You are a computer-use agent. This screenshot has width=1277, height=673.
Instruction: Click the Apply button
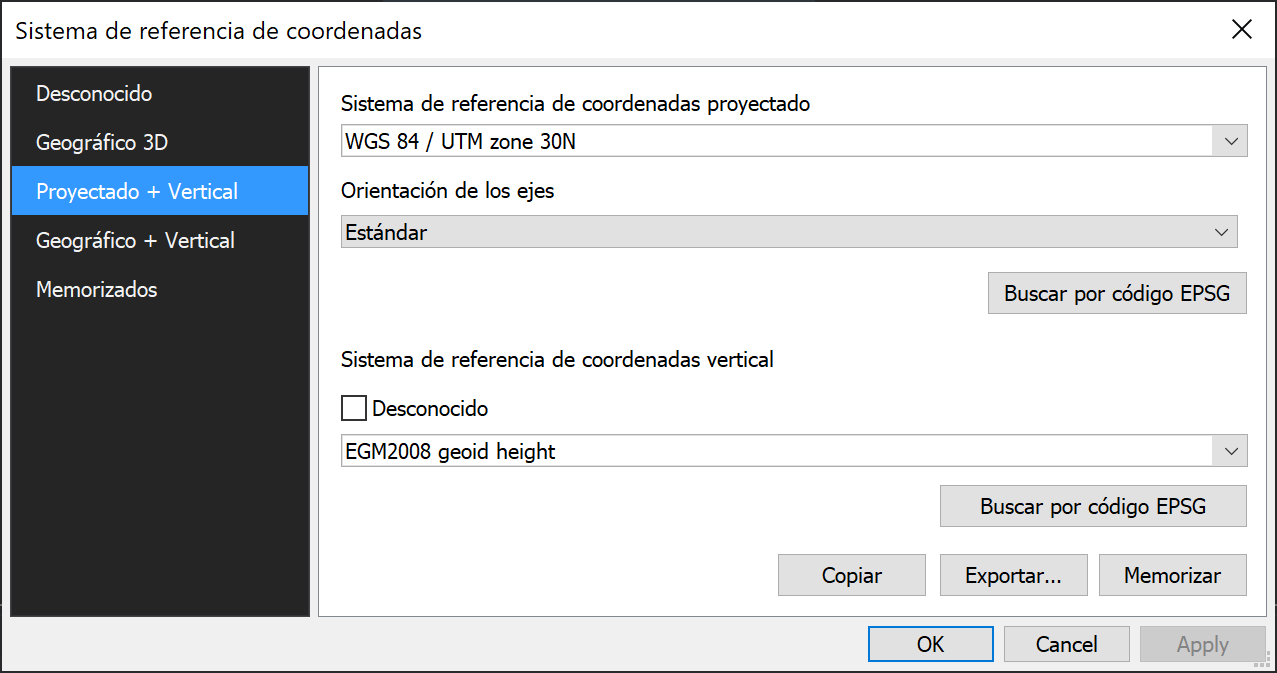(x=1202, y=645)
